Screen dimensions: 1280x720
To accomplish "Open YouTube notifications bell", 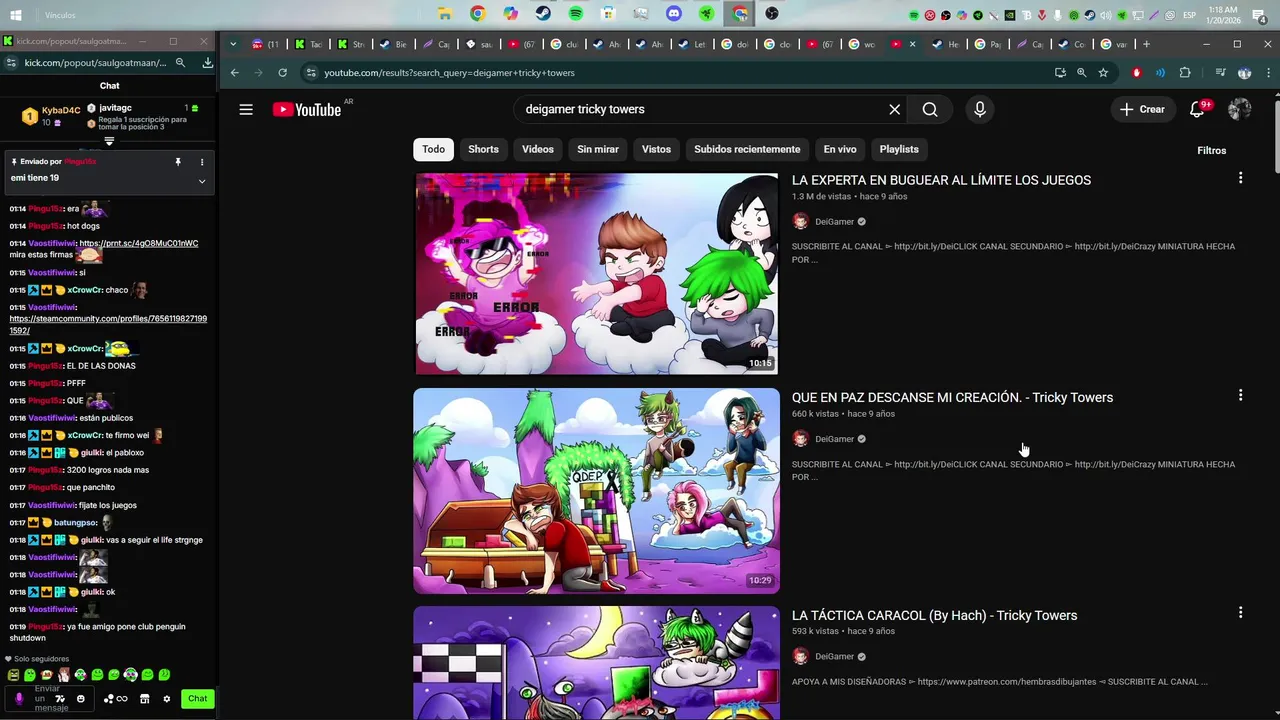I will pyautogui.click(x=1197, y=110).
